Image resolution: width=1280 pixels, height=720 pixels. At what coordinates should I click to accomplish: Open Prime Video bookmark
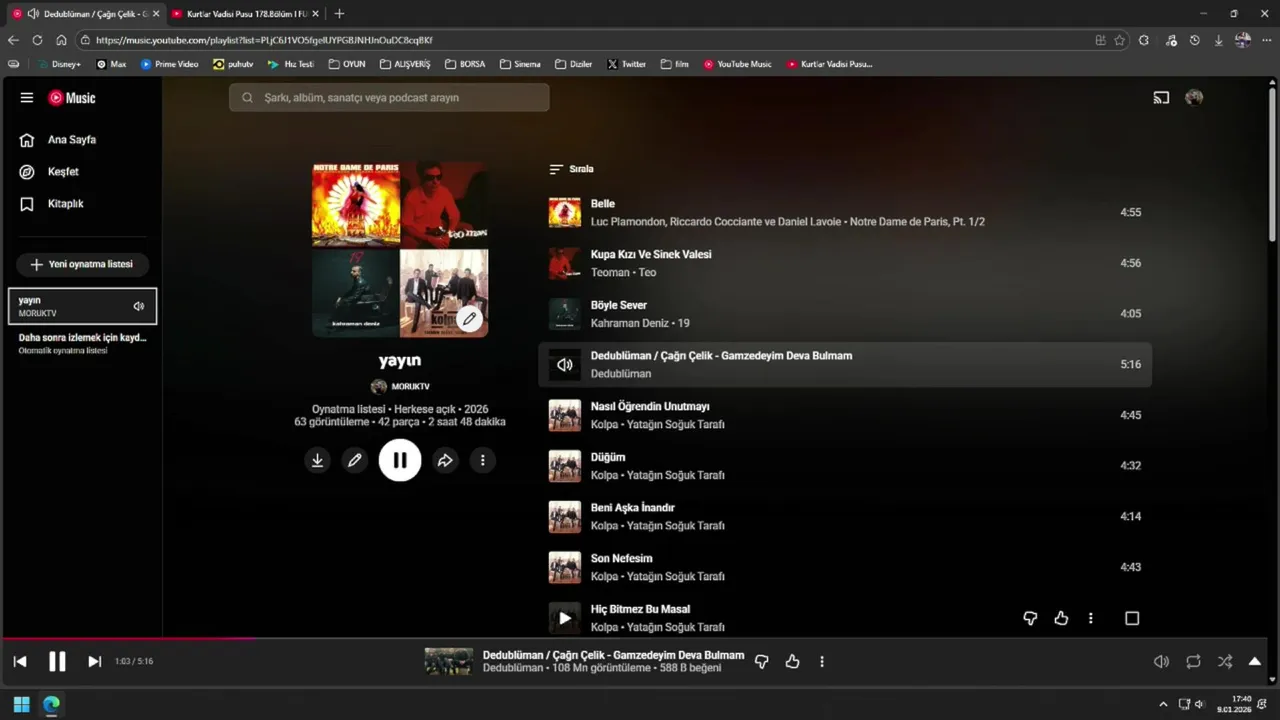point(169,64)
